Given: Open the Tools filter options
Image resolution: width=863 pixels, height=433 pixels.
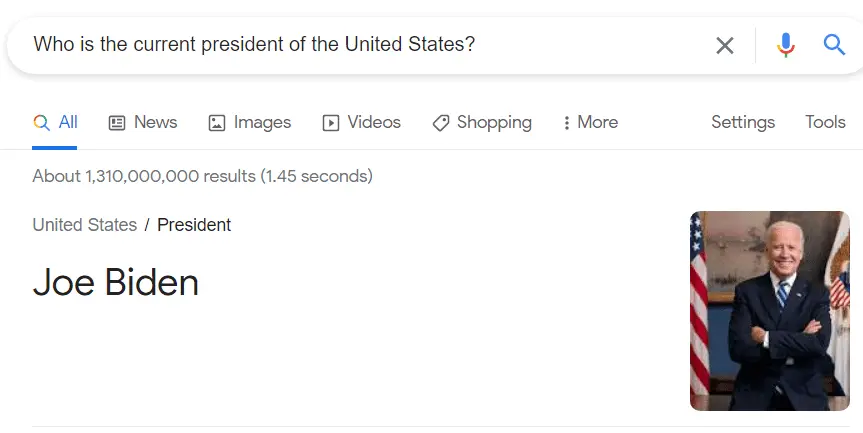Looking at the screenshot, I should [x=825, y=122].
